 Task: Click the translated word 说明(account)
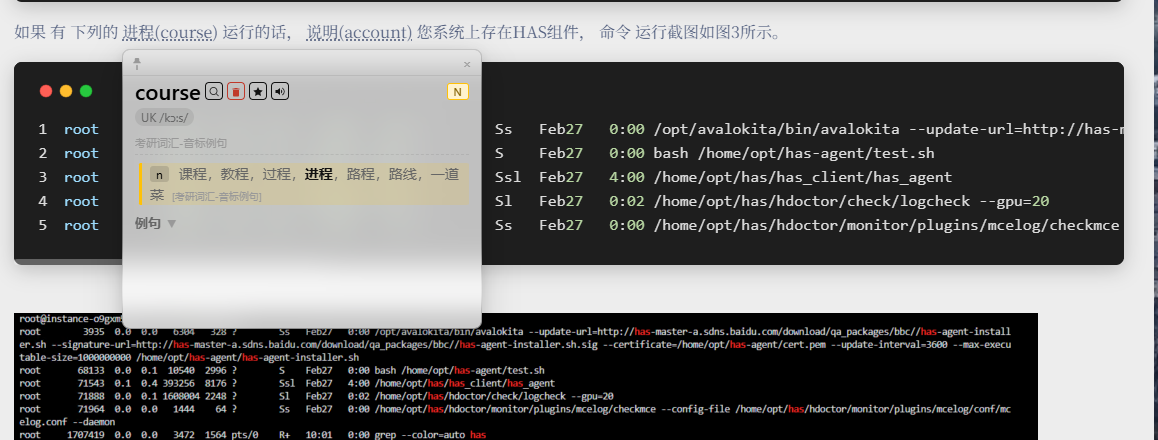[x=359, y=32]
